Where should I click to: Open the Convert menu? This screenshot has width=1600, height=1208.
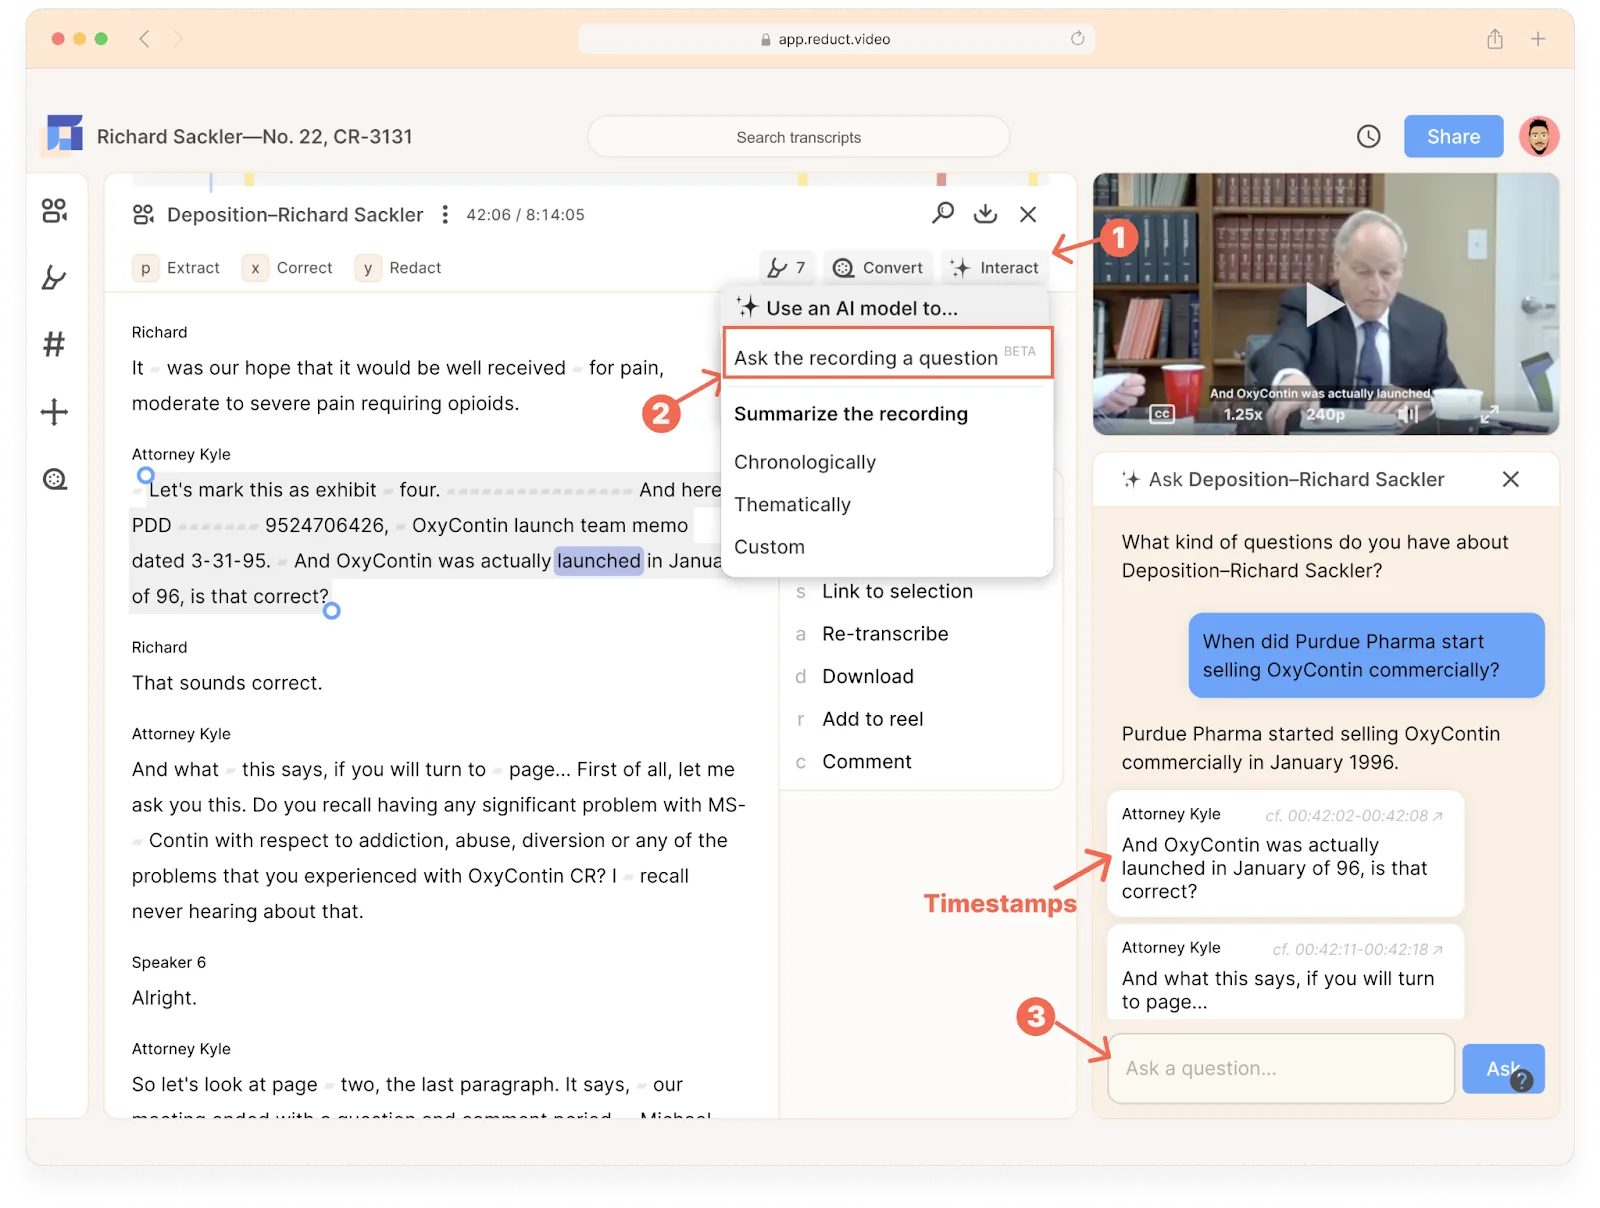878,268
